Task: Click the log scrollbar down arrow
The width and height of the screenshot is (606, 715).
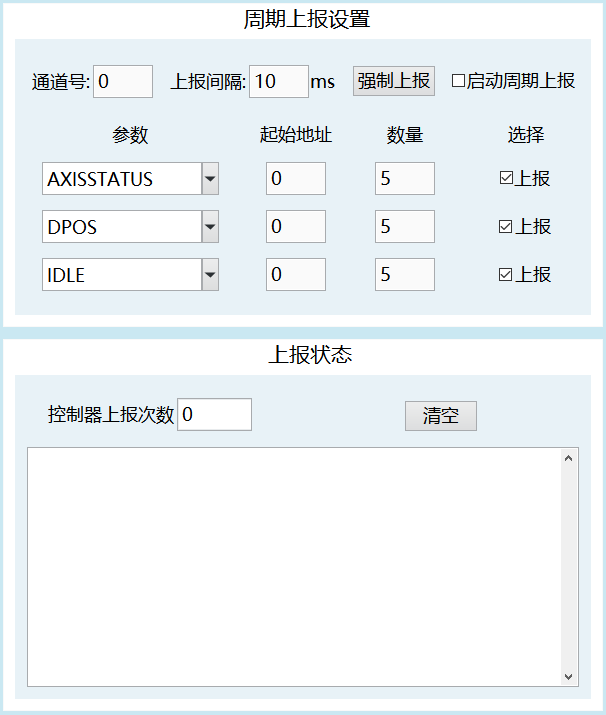Action: [x=568, y=677]
